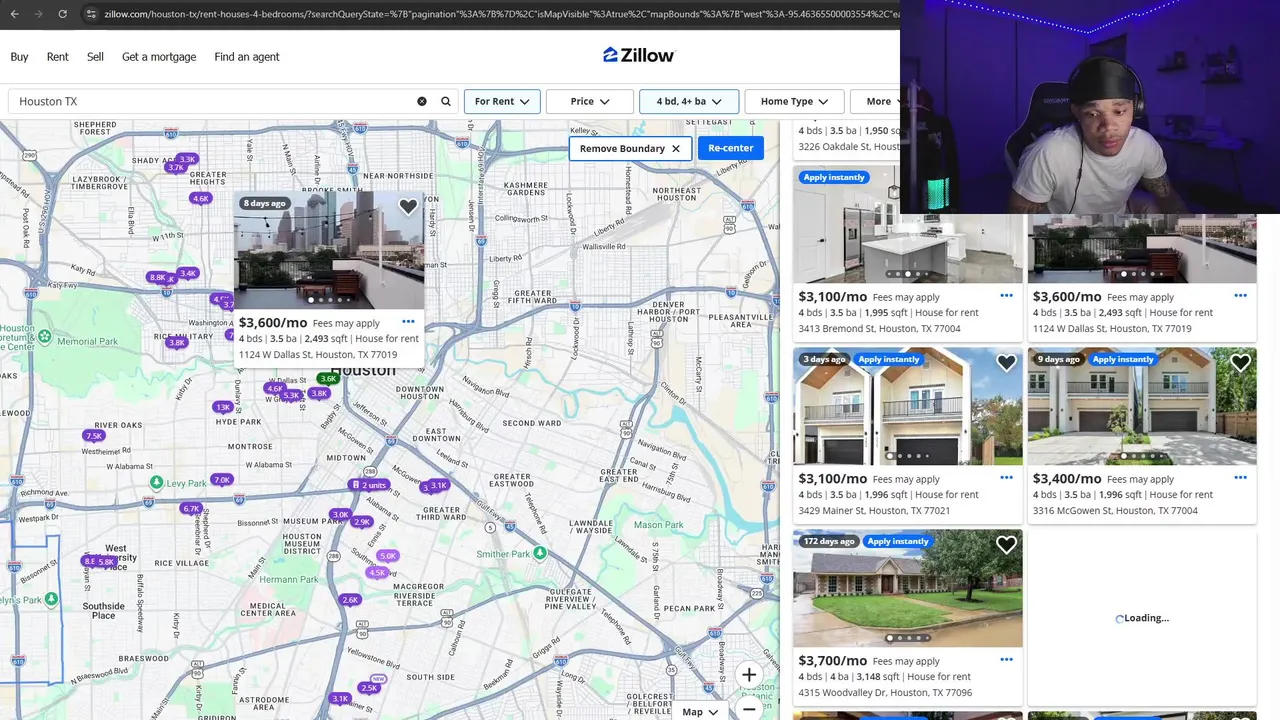Save the 3429 Mainer St listing
The height and width of the screenshot is (720, 1280).
pyautogui.click(x=1006, y=363)
